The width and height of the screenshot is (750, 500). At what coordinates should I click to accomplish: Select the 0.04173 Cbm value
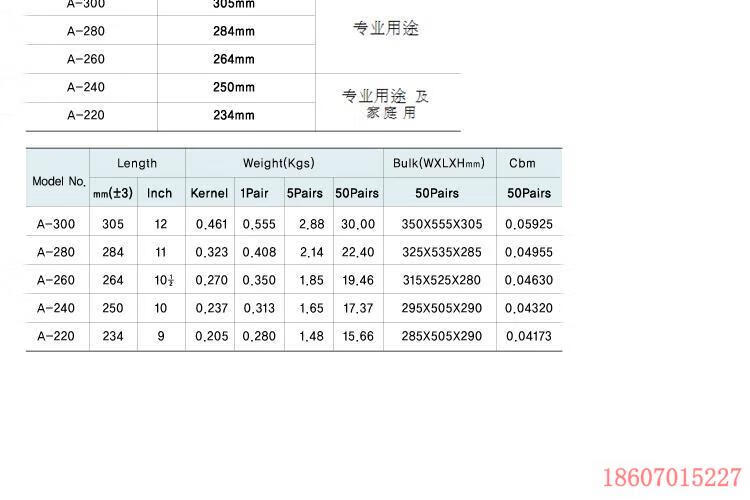coord(529,337)
